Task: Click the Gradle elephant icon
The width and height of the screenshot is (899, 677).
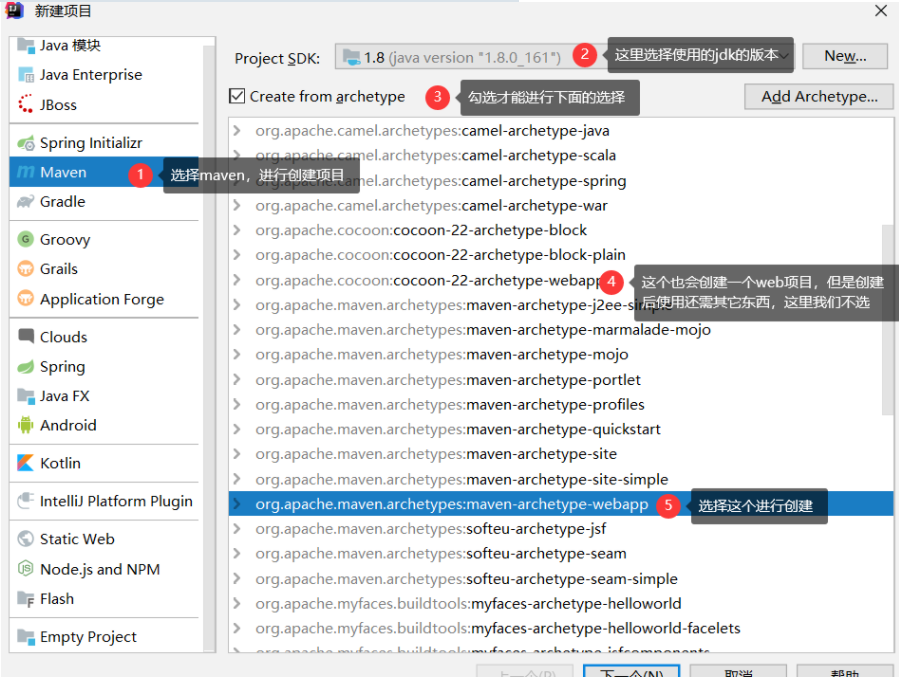Action: point(26,202)
